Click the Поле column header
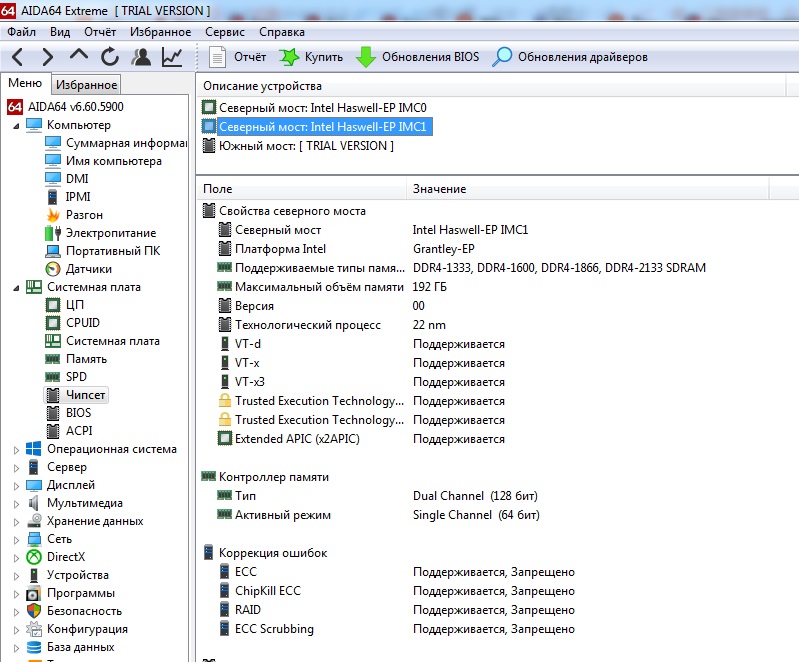Screen dimensions: 799x662 coord(301,189)
